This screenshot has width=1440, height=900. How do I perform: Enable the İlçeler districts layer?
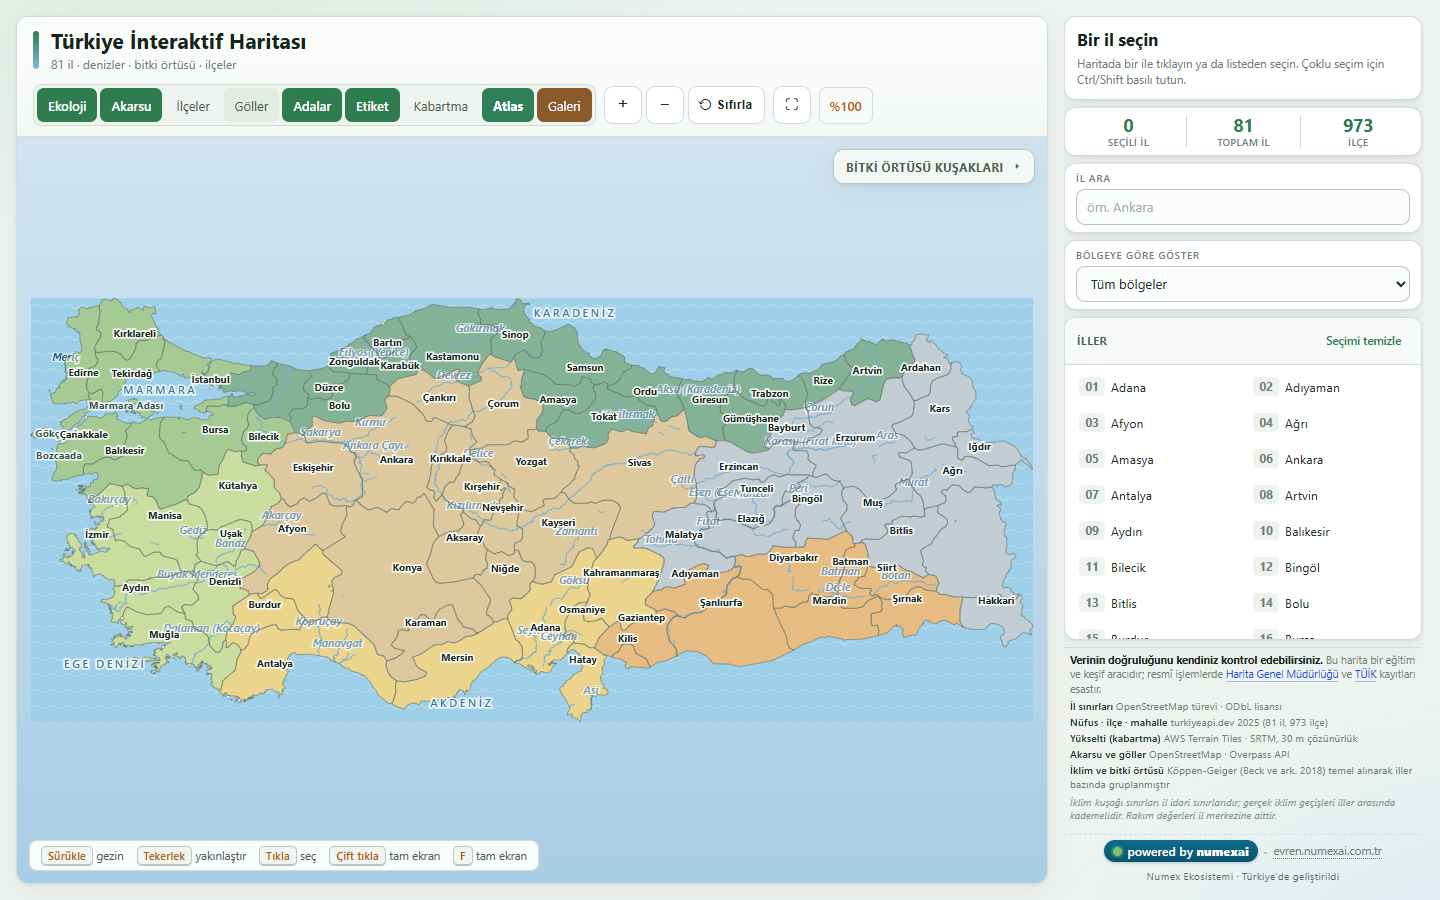[193, 106]
